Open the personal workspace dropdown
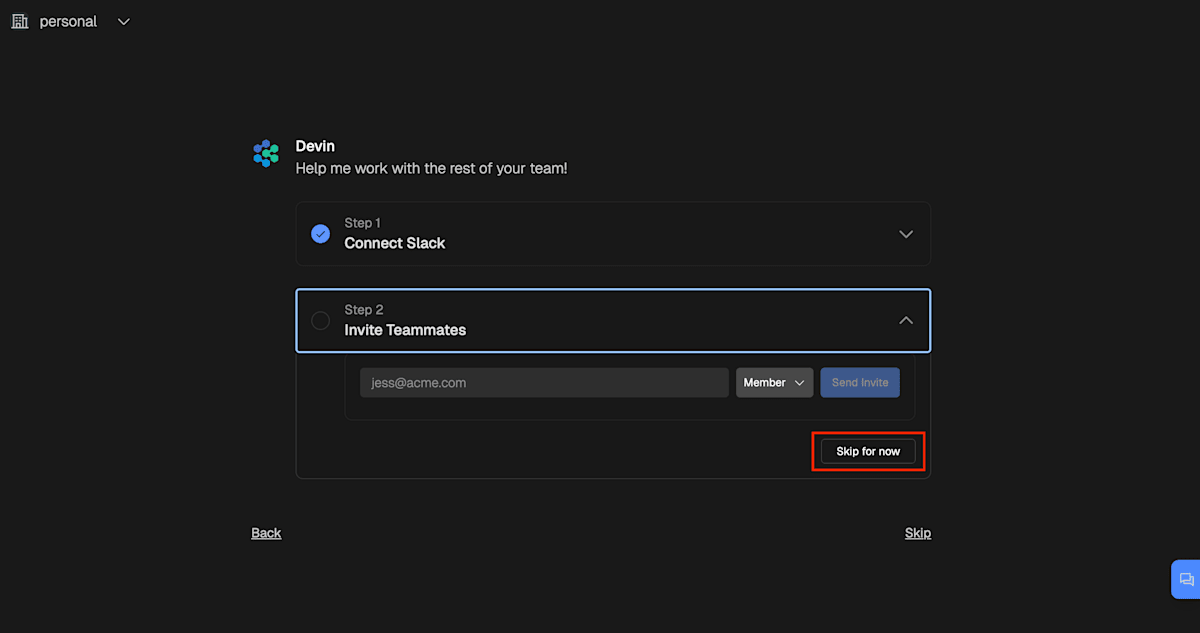The width and height of the screenshot is (1200, 633). (71, 21)
